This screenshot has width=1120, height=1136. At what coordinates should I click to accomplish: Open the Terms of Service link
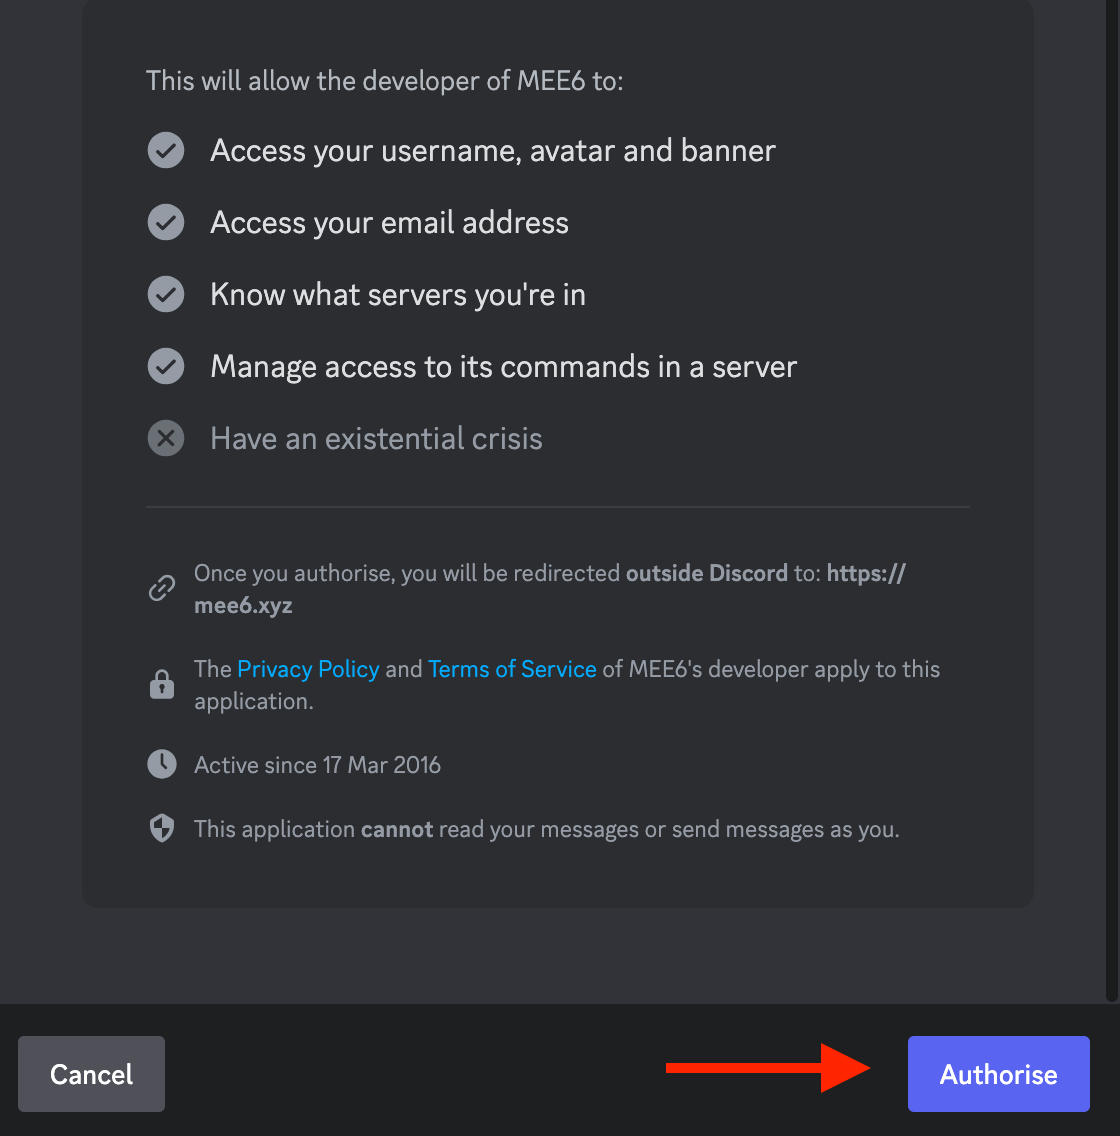[512, 669]
